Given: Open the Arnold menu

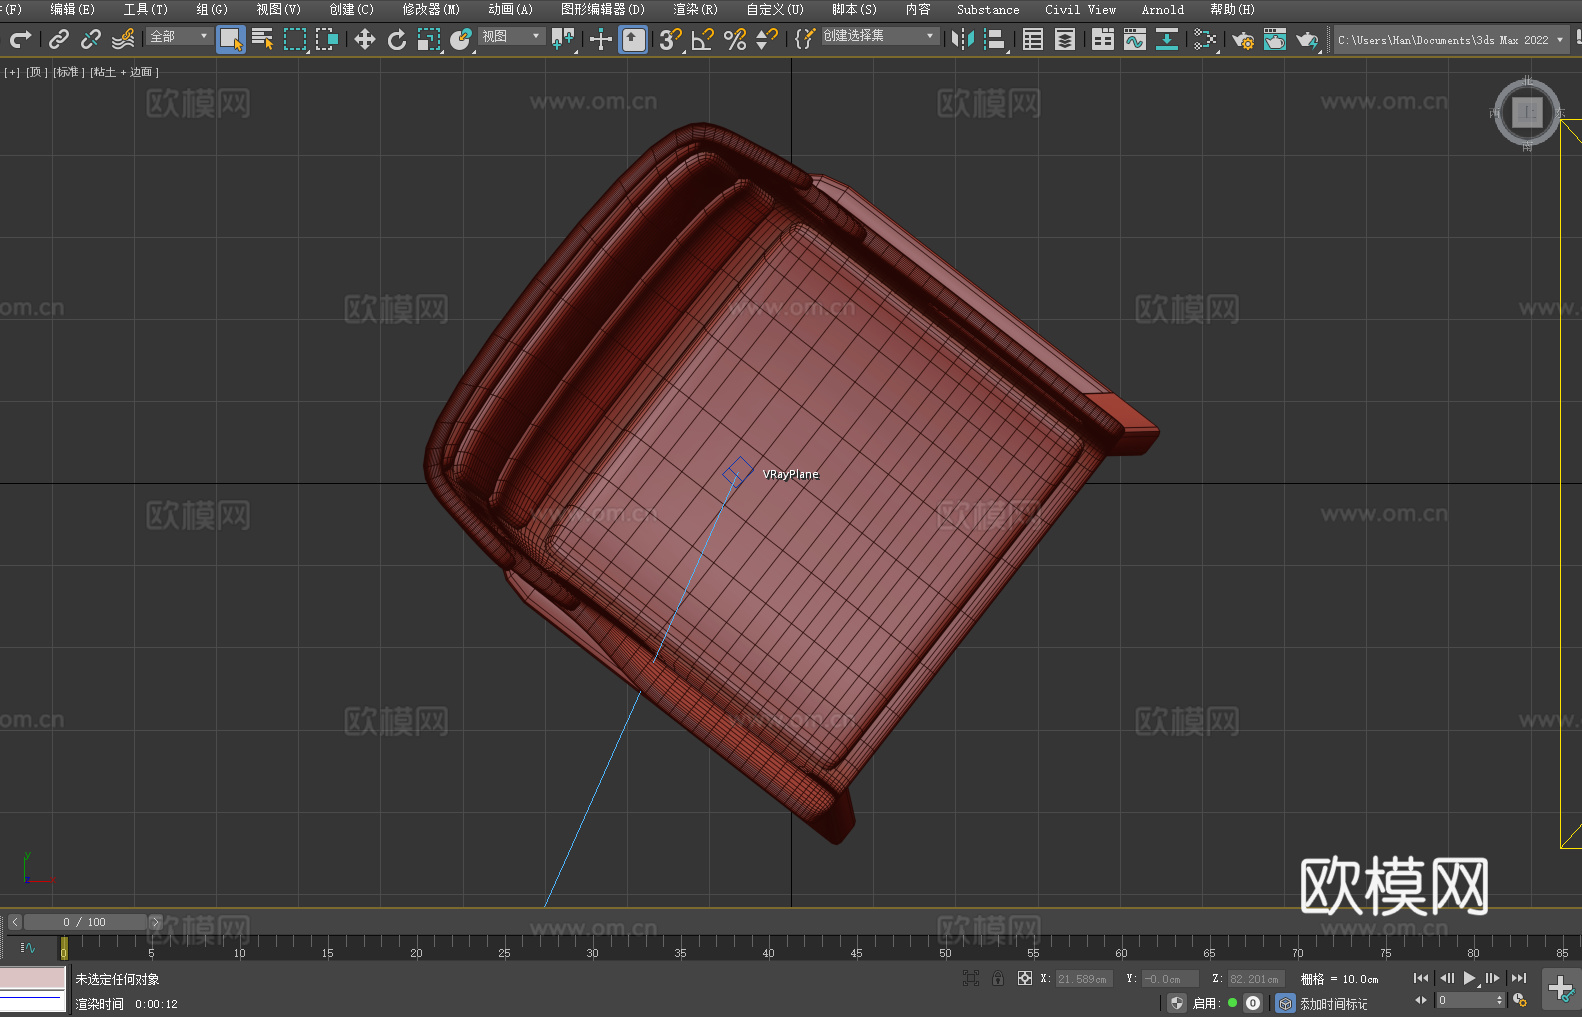Looking at the screenshot, I should tap(1163, 9).
